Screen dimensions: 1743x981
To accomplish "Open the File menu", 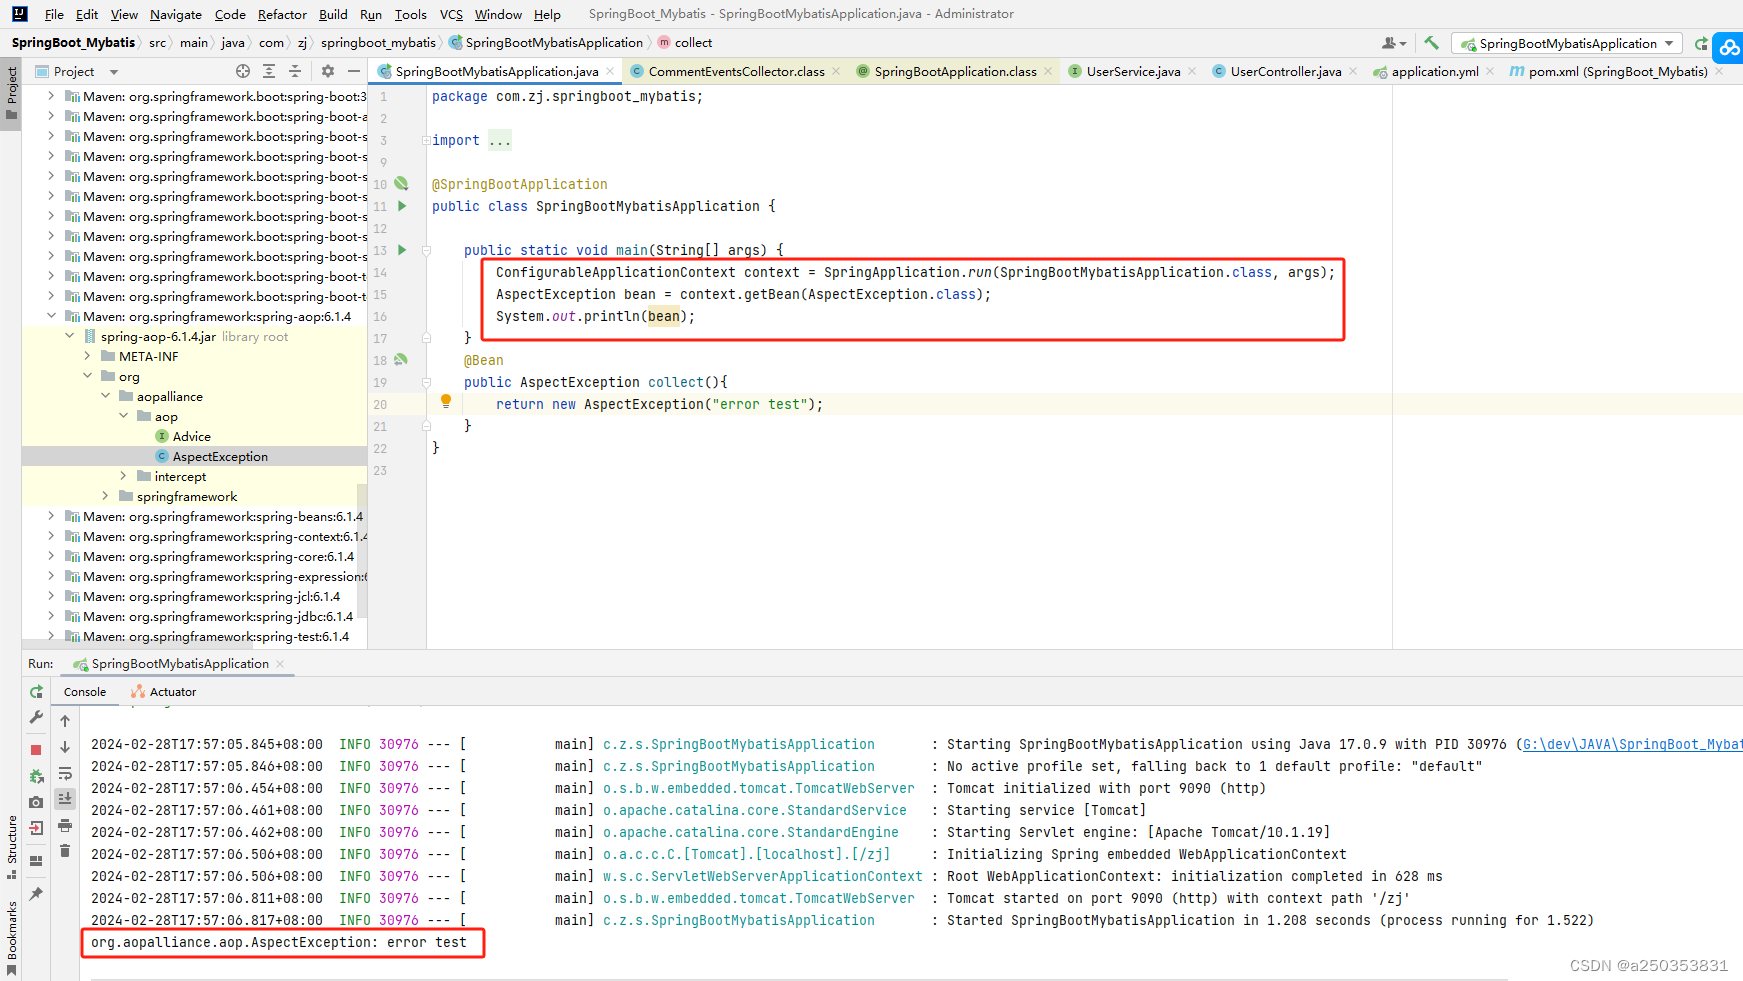I will pyautogui.click(x=54, y=14).
